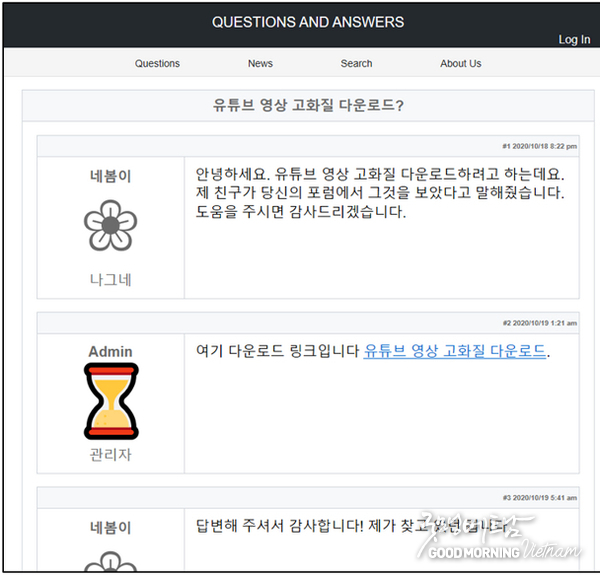
Task: Click the QUESTIONS AND ANSWERS site title
Action: [308, 22]
